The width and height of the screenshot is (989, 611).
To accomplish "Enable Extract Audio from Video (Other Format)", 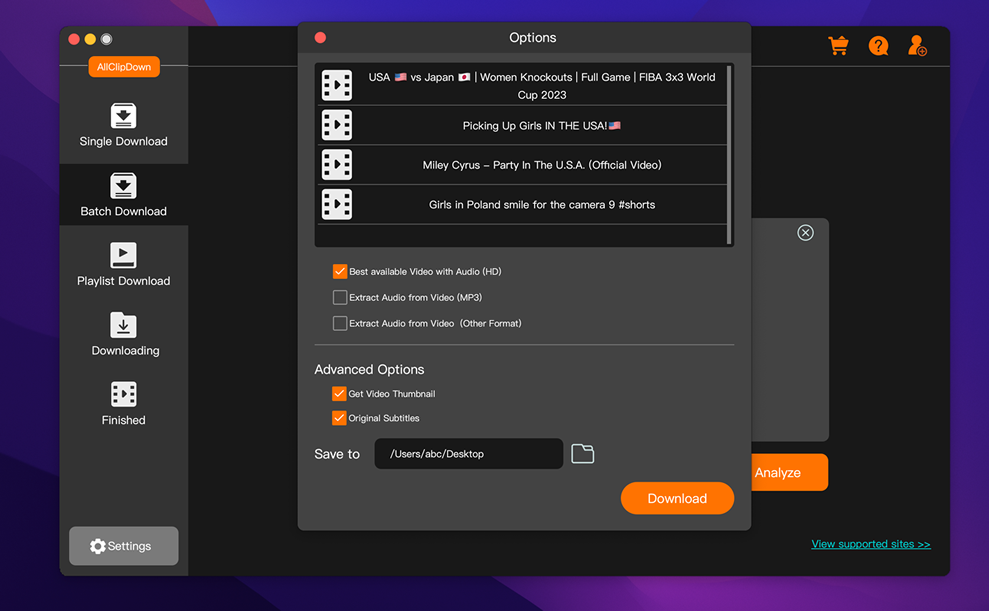I will click(x=340, y=323).
